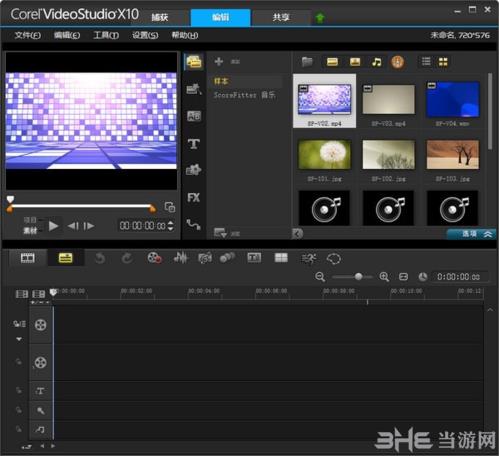Click the enlarge preview window icon
The image size is (499, 456).
pos(170,207)
